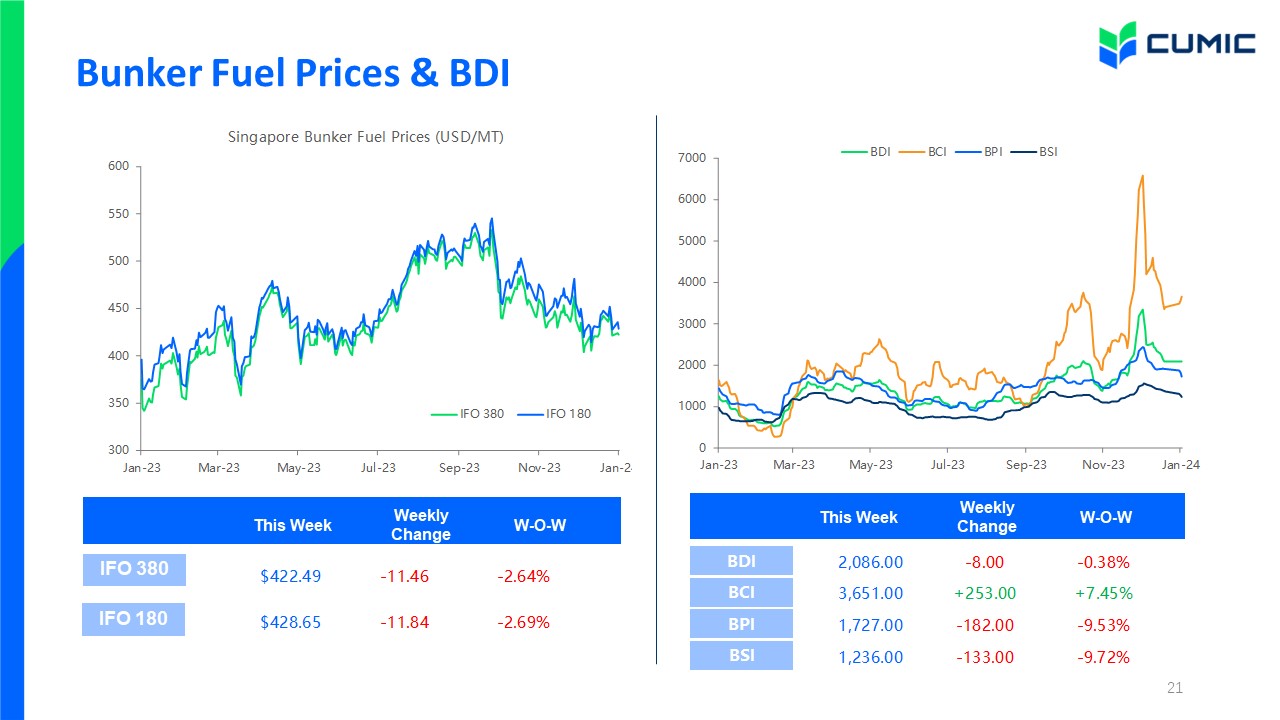
Task: Click the IFO 180 legend marker
Action: 531,413
